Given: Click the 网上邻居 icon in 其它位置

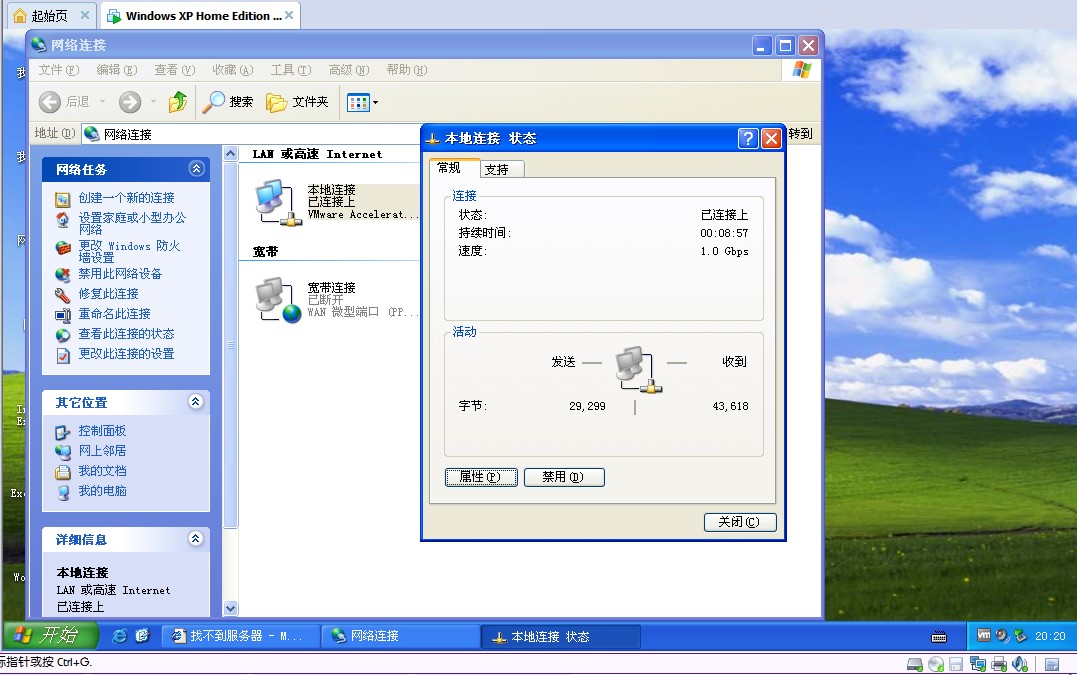Looking at the screenshot, I should click(x=63, y=452).
